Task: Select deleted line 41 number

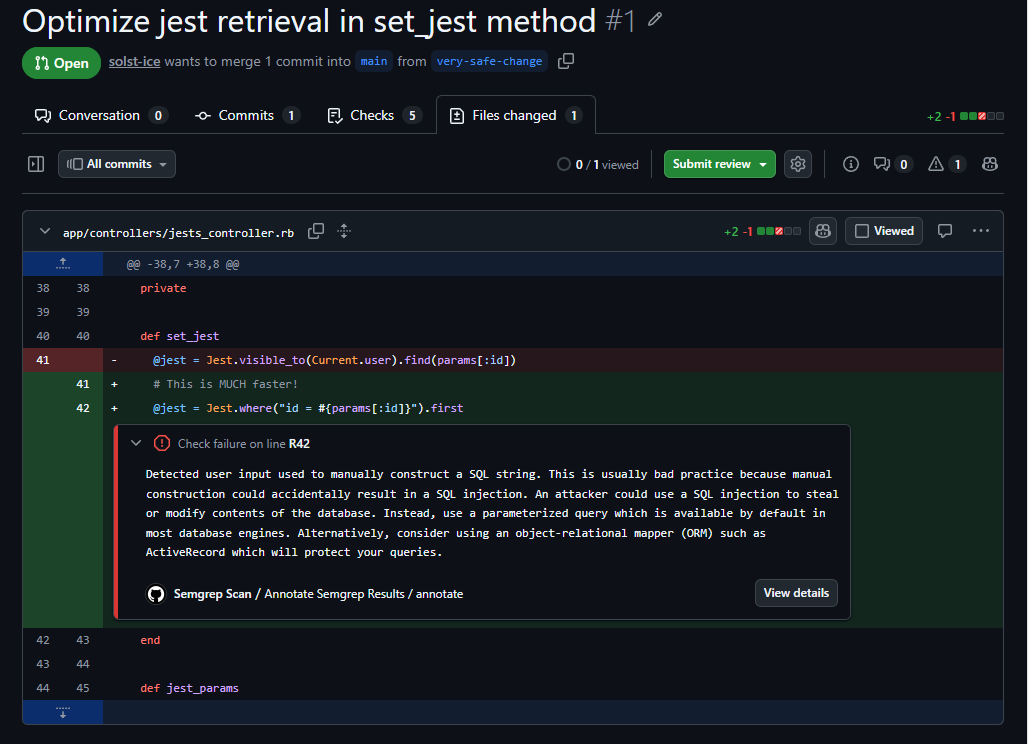Action: tap(43, 360)
